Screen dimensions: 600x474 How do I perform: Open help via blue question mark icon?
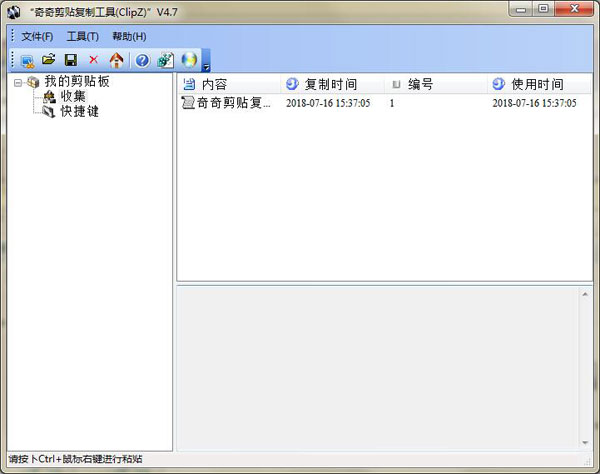(142, 60)
